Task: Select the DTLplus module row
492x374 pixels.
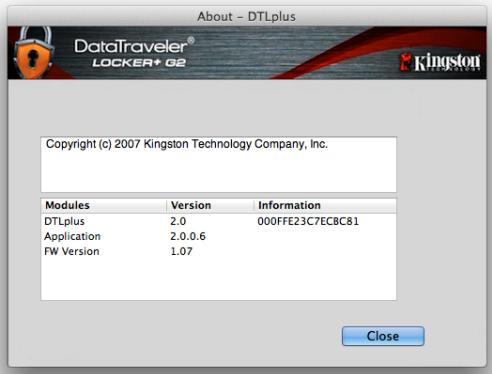Action: [219, 221]
